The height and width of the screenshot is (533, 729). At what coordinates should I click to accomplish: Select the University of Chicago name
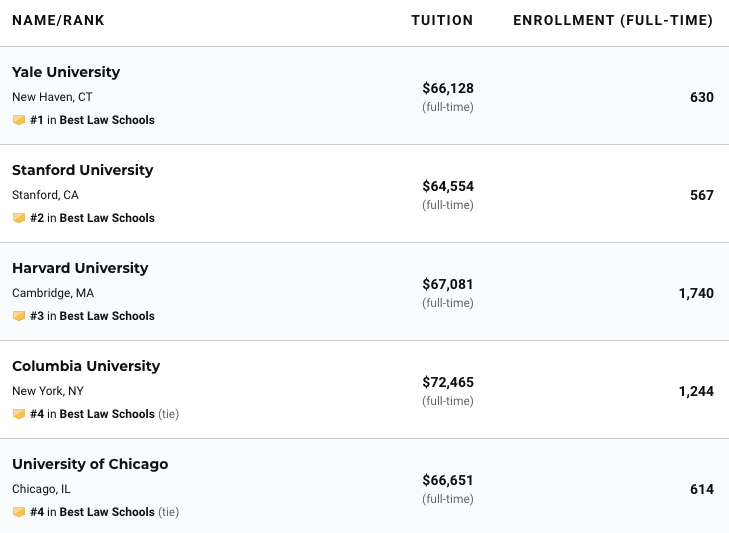[90, 464]
